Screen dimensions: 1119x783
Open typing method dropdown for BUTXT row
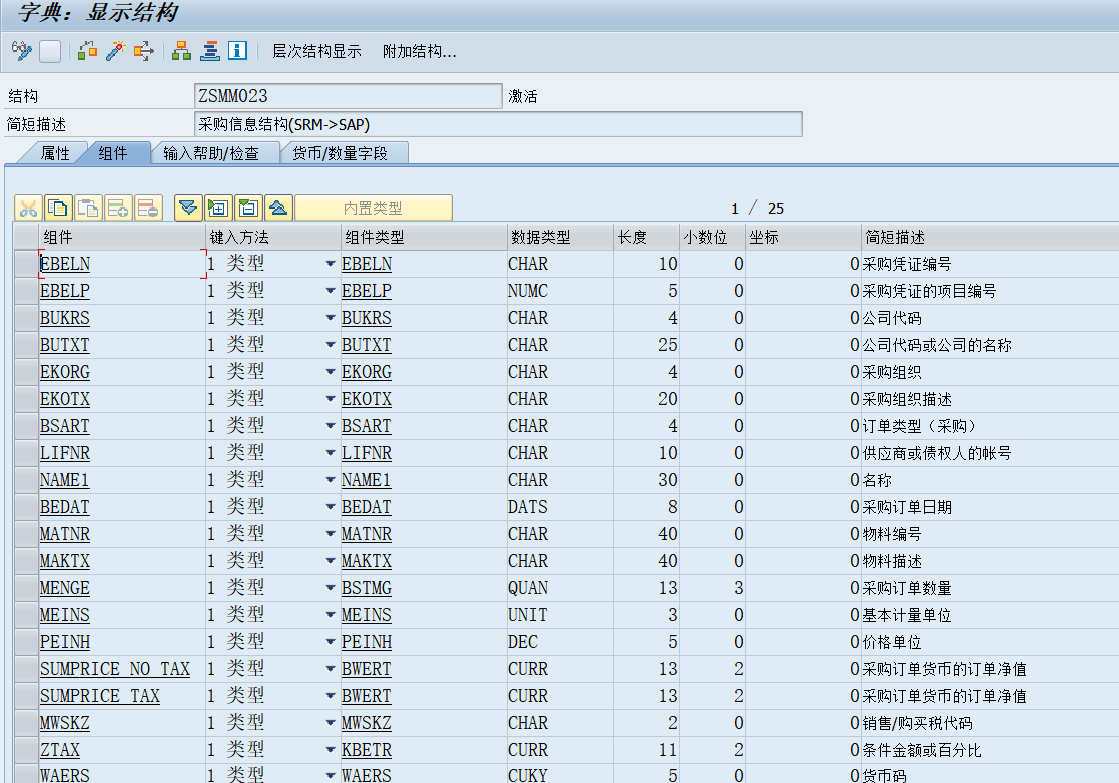[330, 345]
